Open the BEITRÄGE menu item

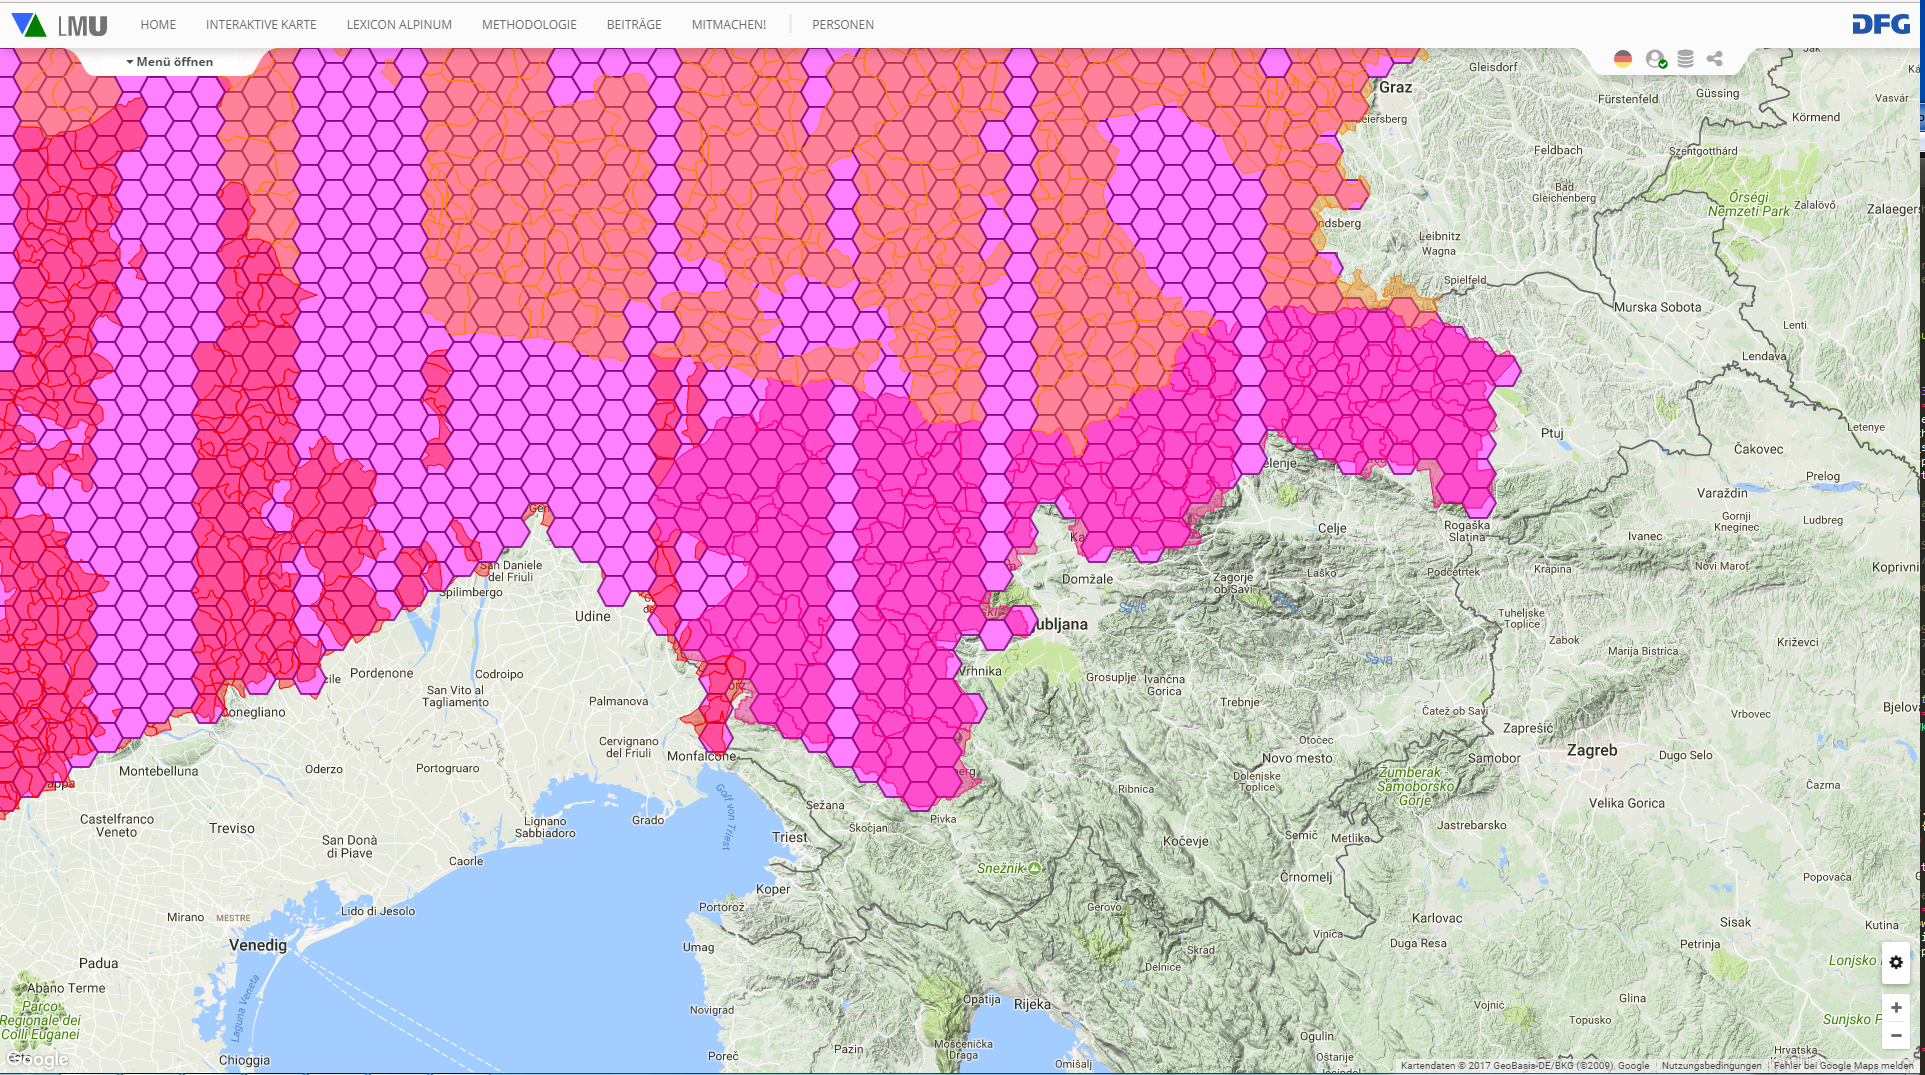click(634, 25)
